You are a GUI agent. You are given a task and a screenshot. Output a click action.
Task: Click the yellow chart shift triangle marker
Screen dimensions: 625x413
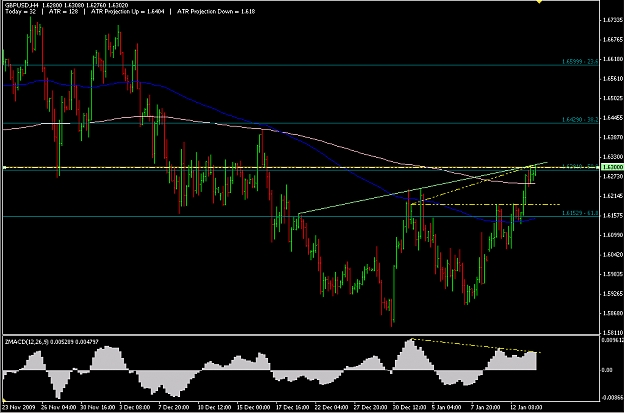(x=540, y=2)
